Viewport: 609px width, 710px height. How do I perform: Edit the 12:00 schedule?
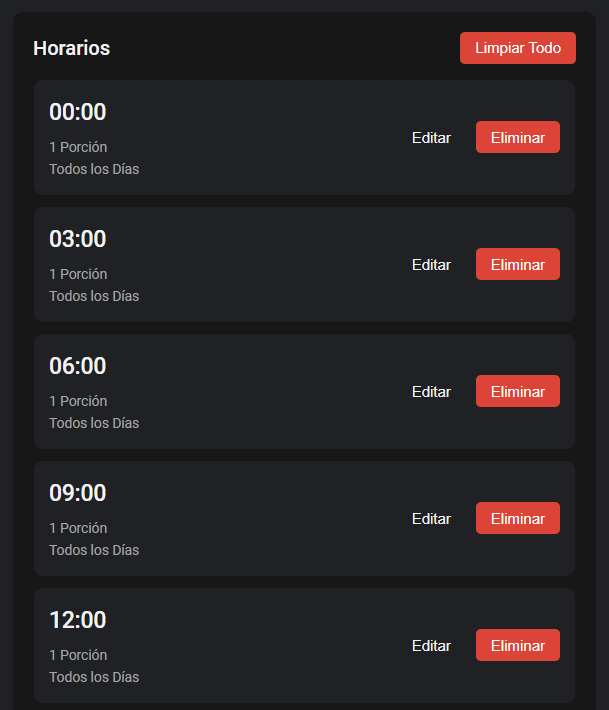tap(431, 646)
